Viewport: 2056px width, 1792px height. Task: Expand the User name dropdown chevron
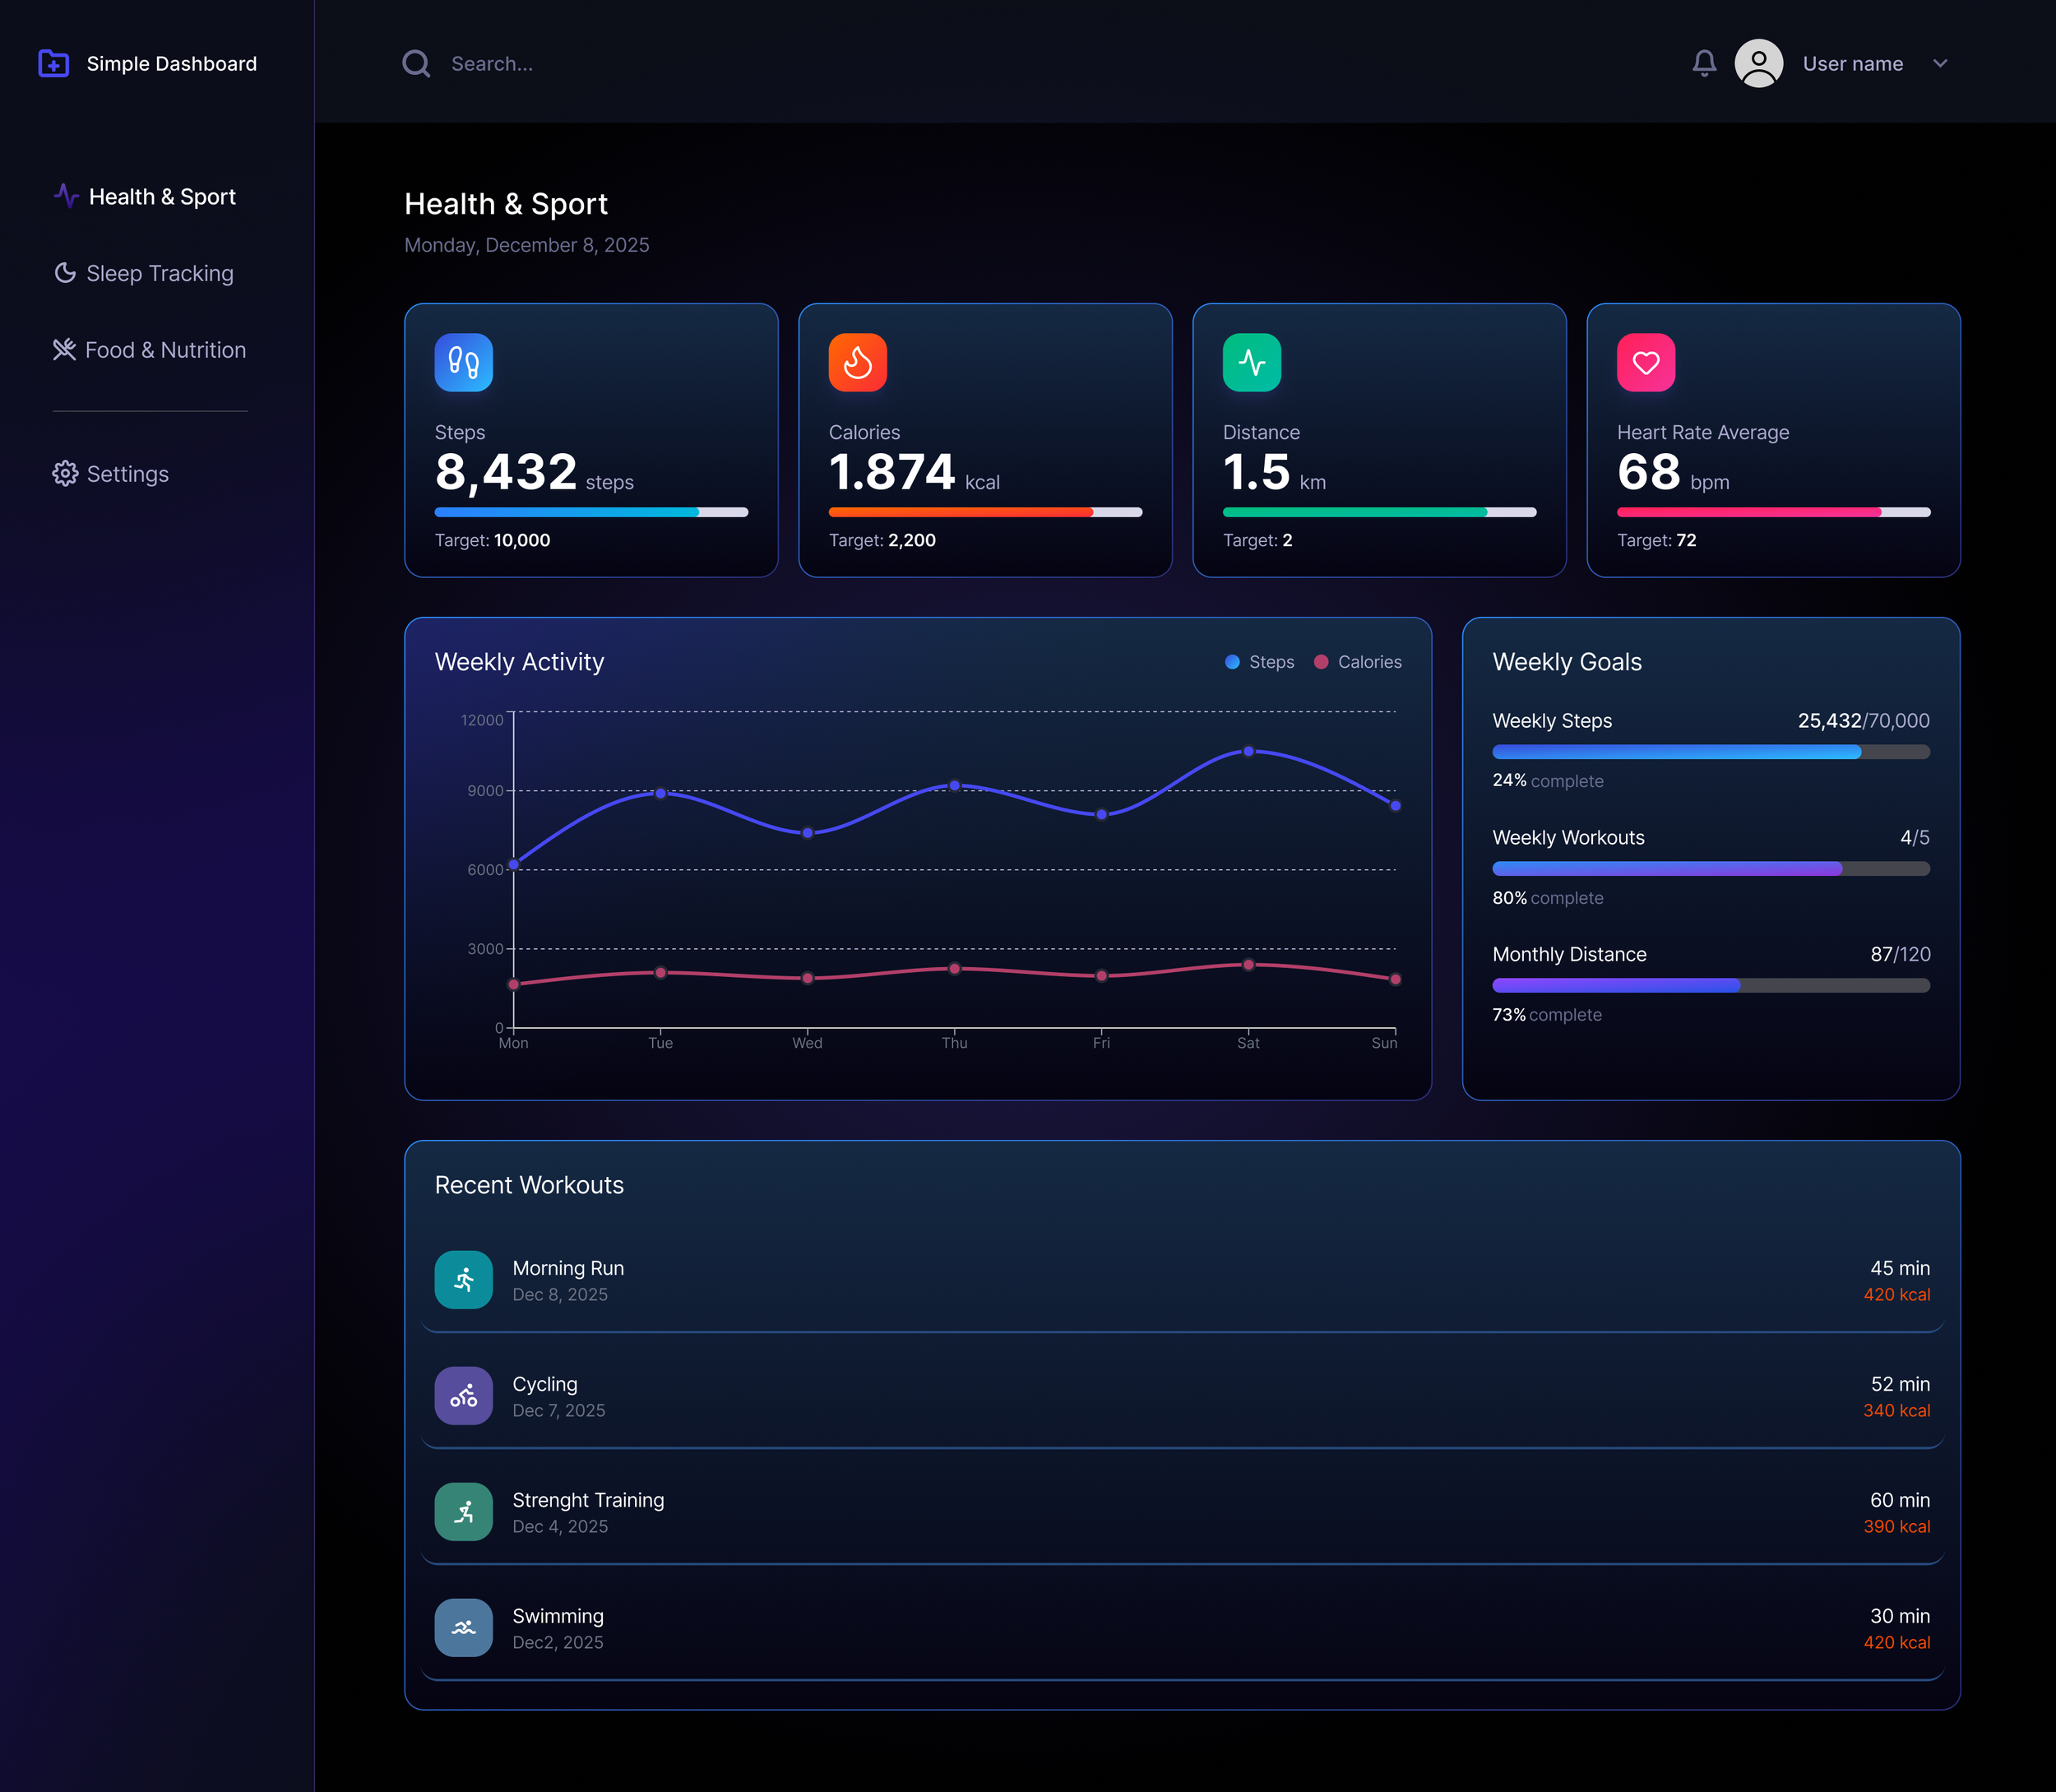(x=1940, y=63)
